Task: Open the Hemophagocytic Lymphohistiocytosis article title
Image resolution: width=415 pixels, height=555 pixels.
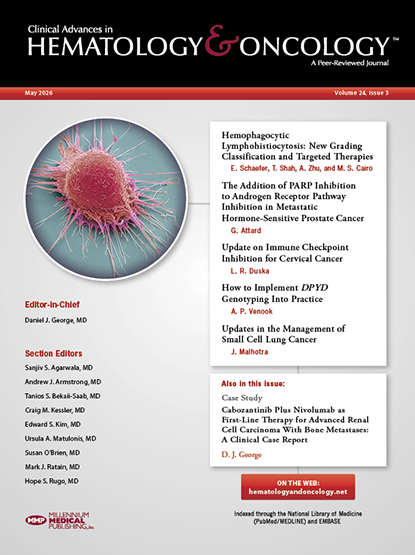Action: coord(297,146)
